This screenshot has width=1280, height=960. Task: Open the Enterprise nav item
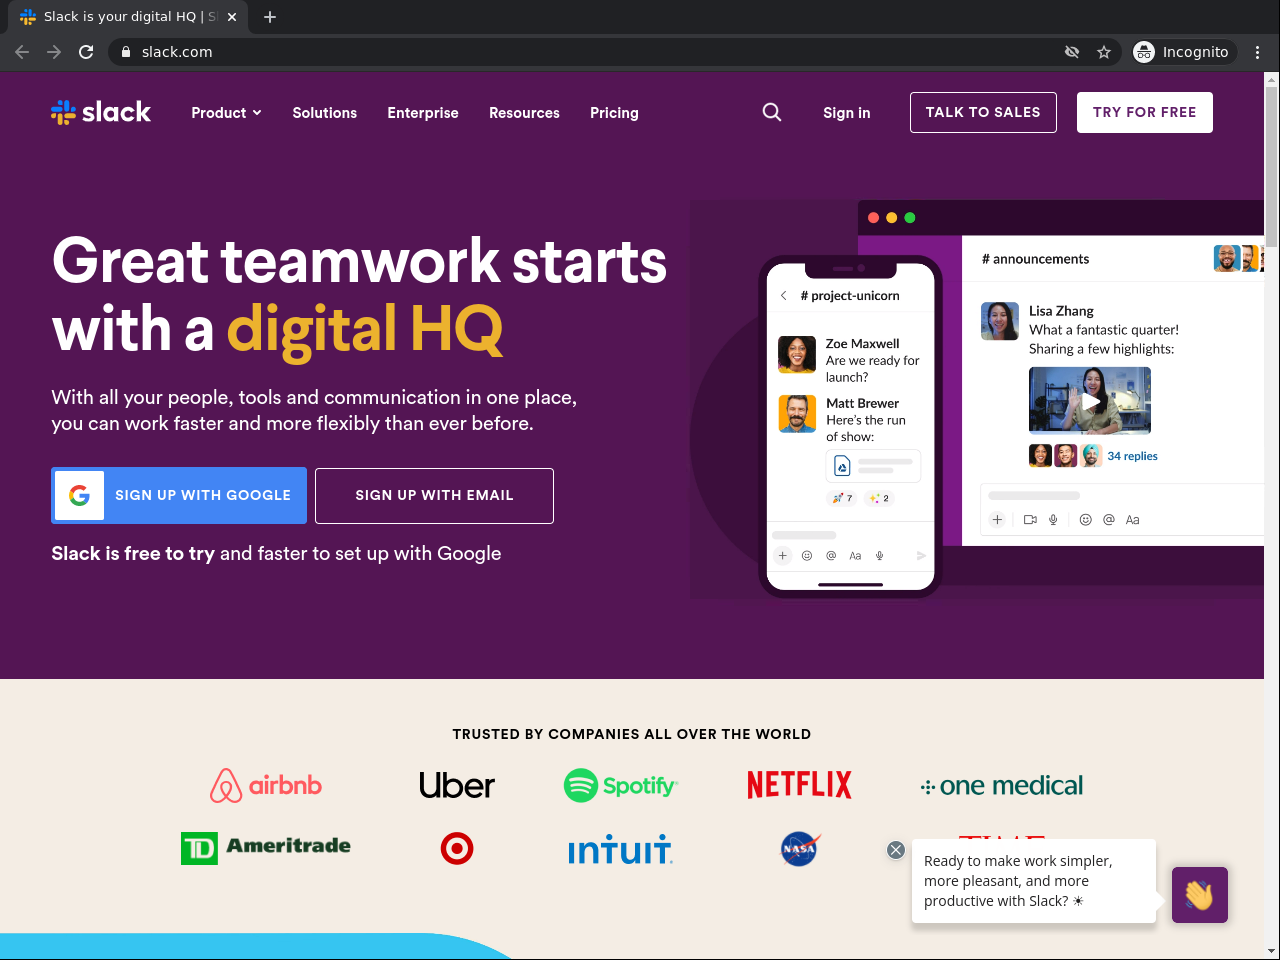423,113
